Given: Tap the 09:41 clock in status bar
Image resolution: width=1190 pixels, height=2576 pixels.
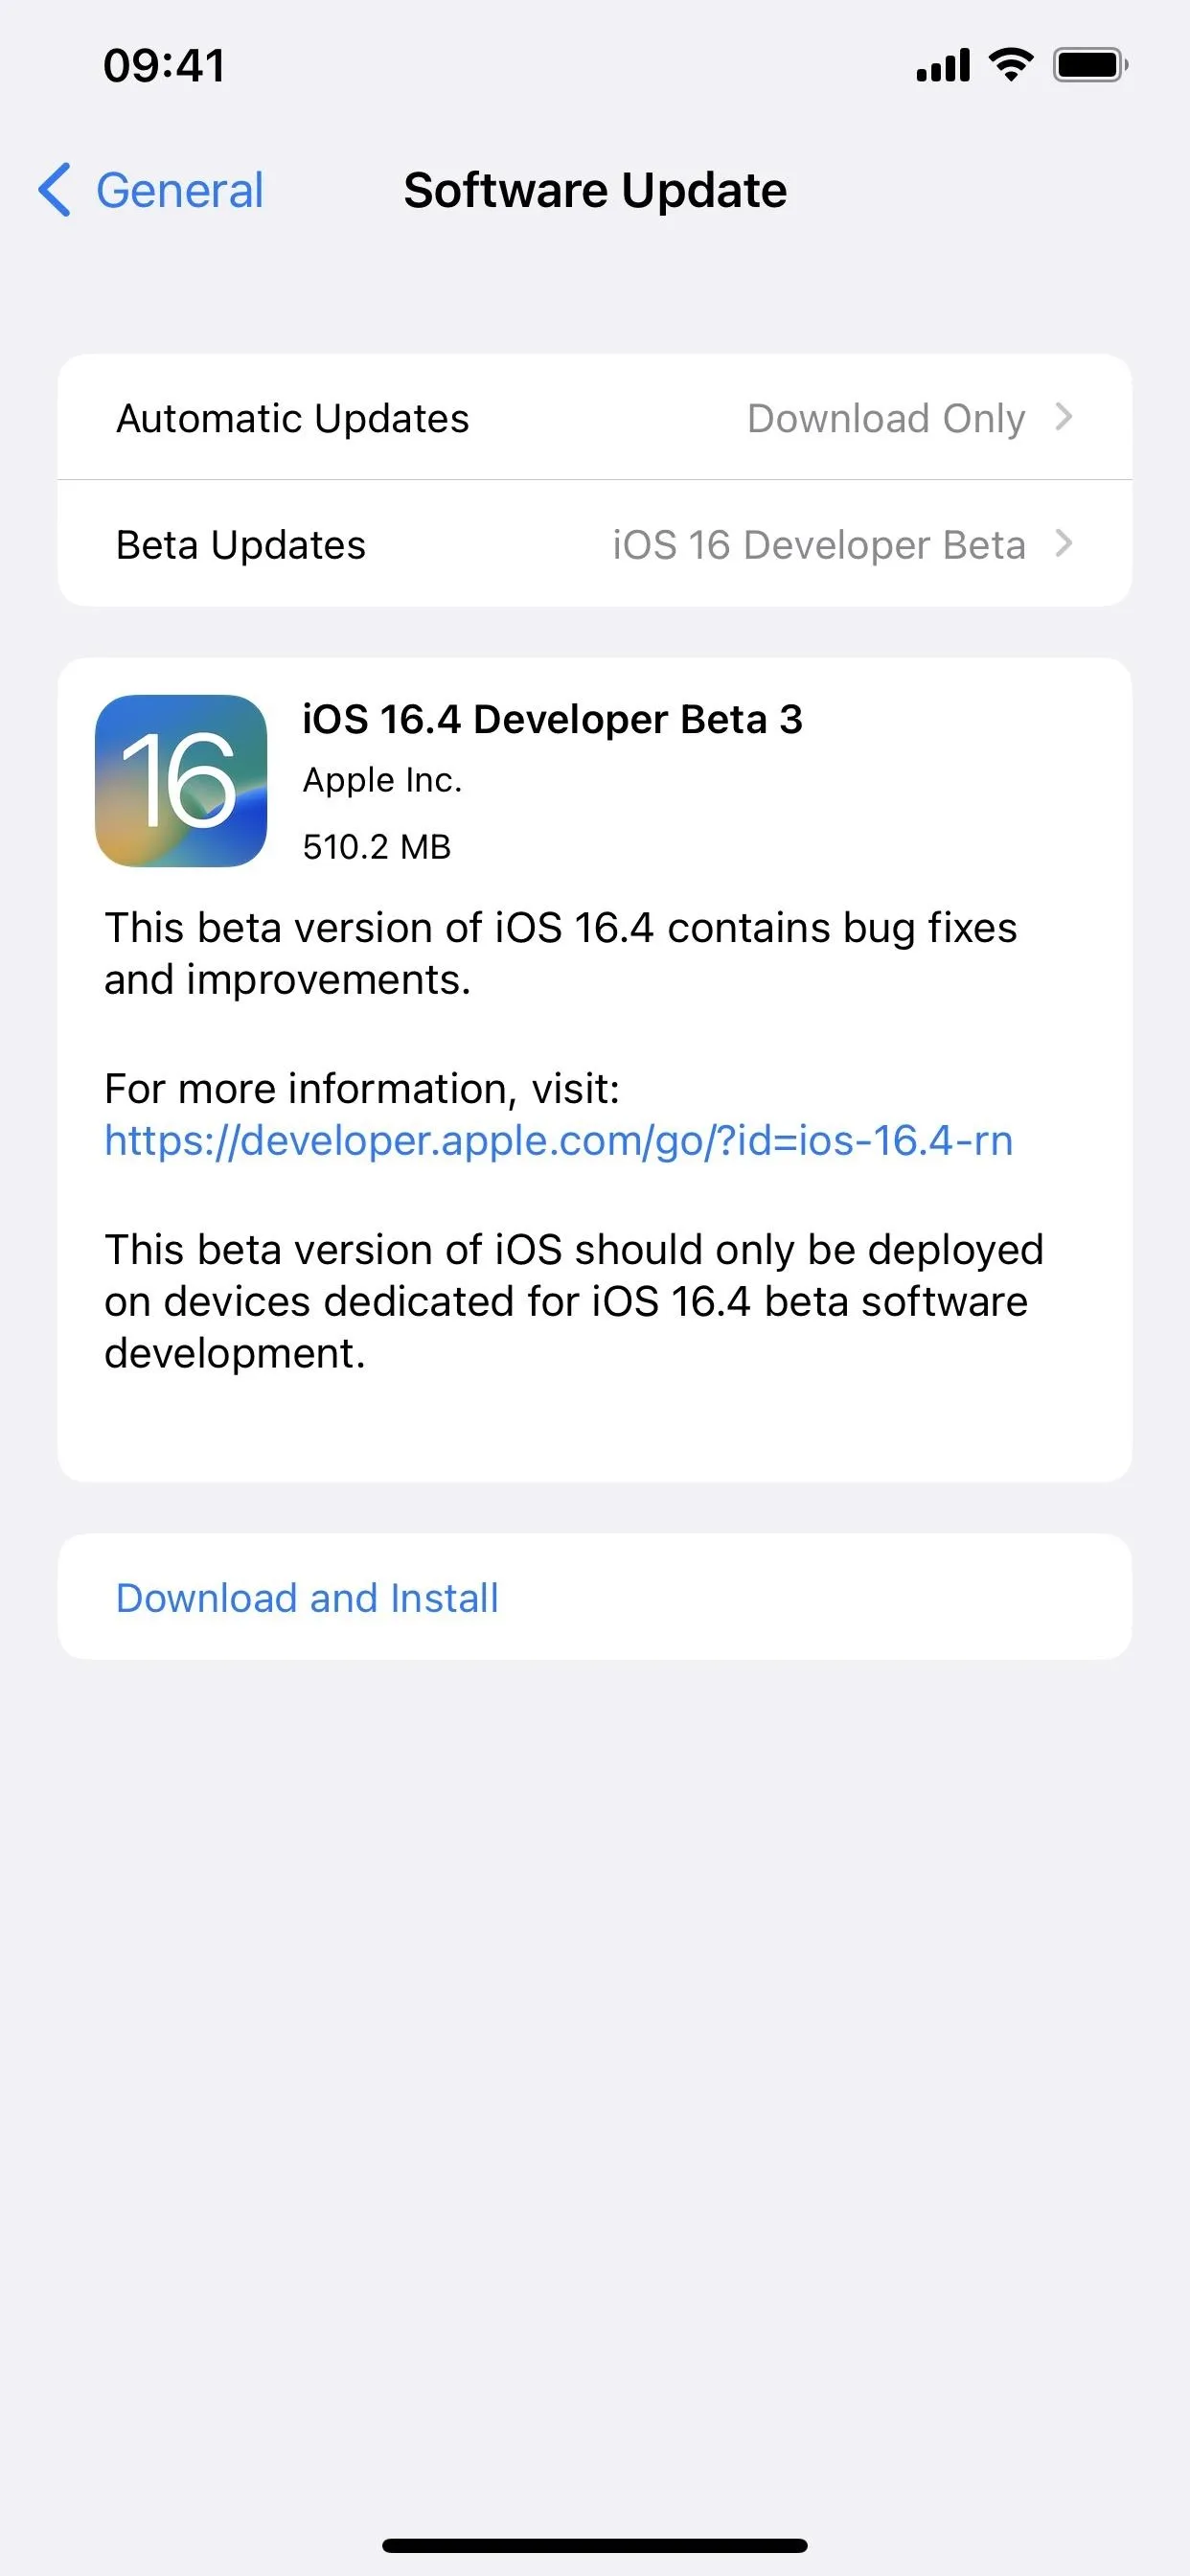Looking at the screenshot, I should tap(165, 66).
